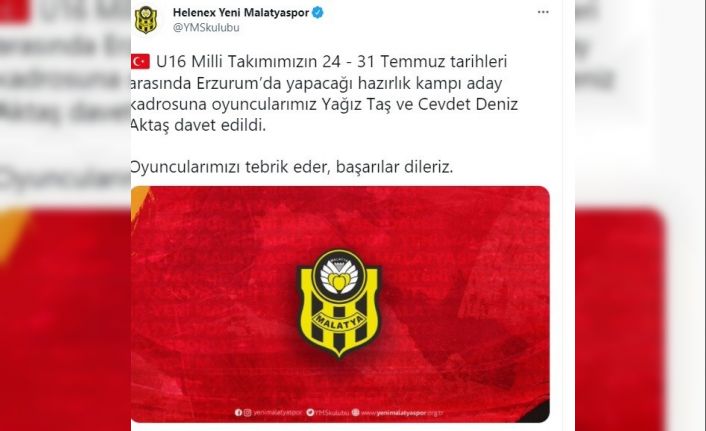This screenshot has height=431, width=706.
Task: Click the blue verified badge
Action: 318,13
